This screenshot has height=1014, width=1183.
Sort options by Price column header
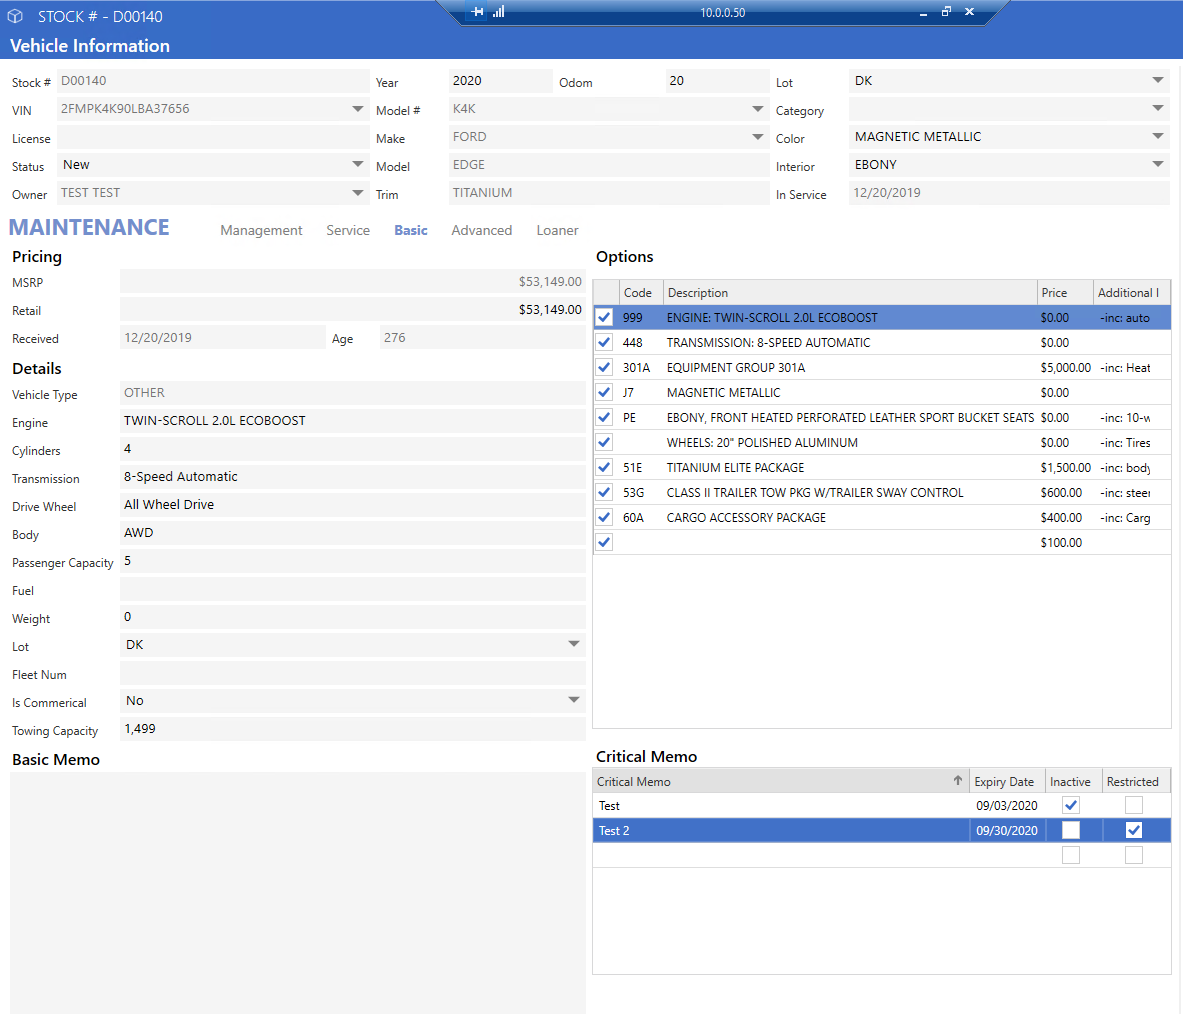(x=1065, y=293)
